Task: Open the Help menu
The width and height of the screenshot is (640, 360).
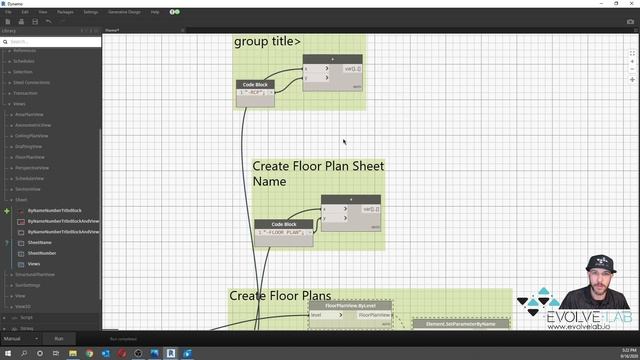Action: point(155,12)
